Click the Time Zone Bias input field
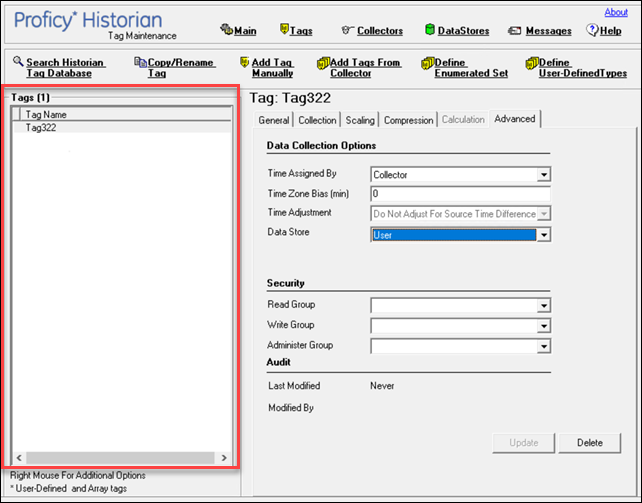The image size is (642, 503). (x=461, y=194)
